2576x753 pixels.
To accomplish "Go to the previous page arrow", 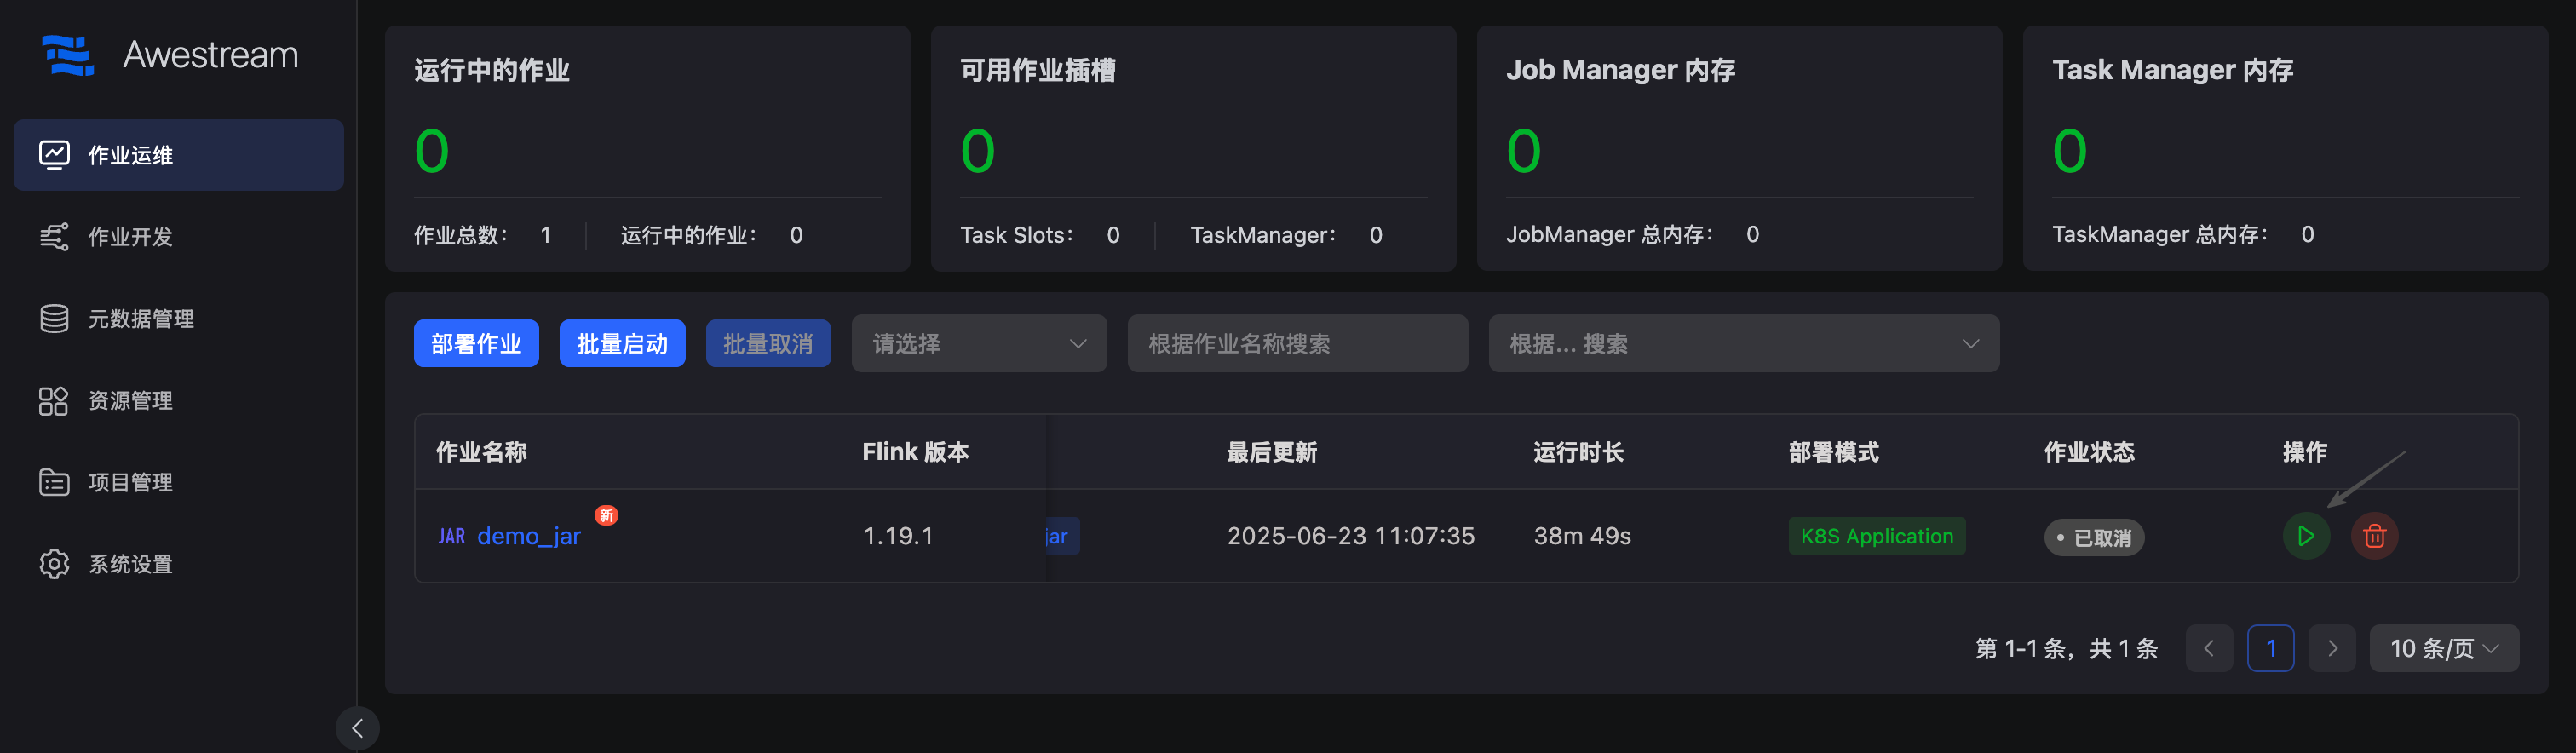I will (x=2209, y=648).
